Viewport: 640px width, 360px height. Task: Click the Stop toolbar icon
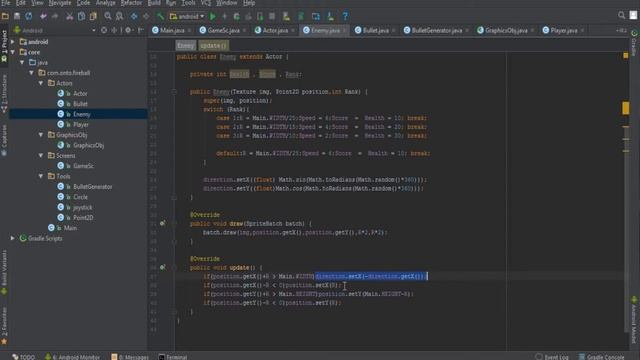tap(272, 16)
